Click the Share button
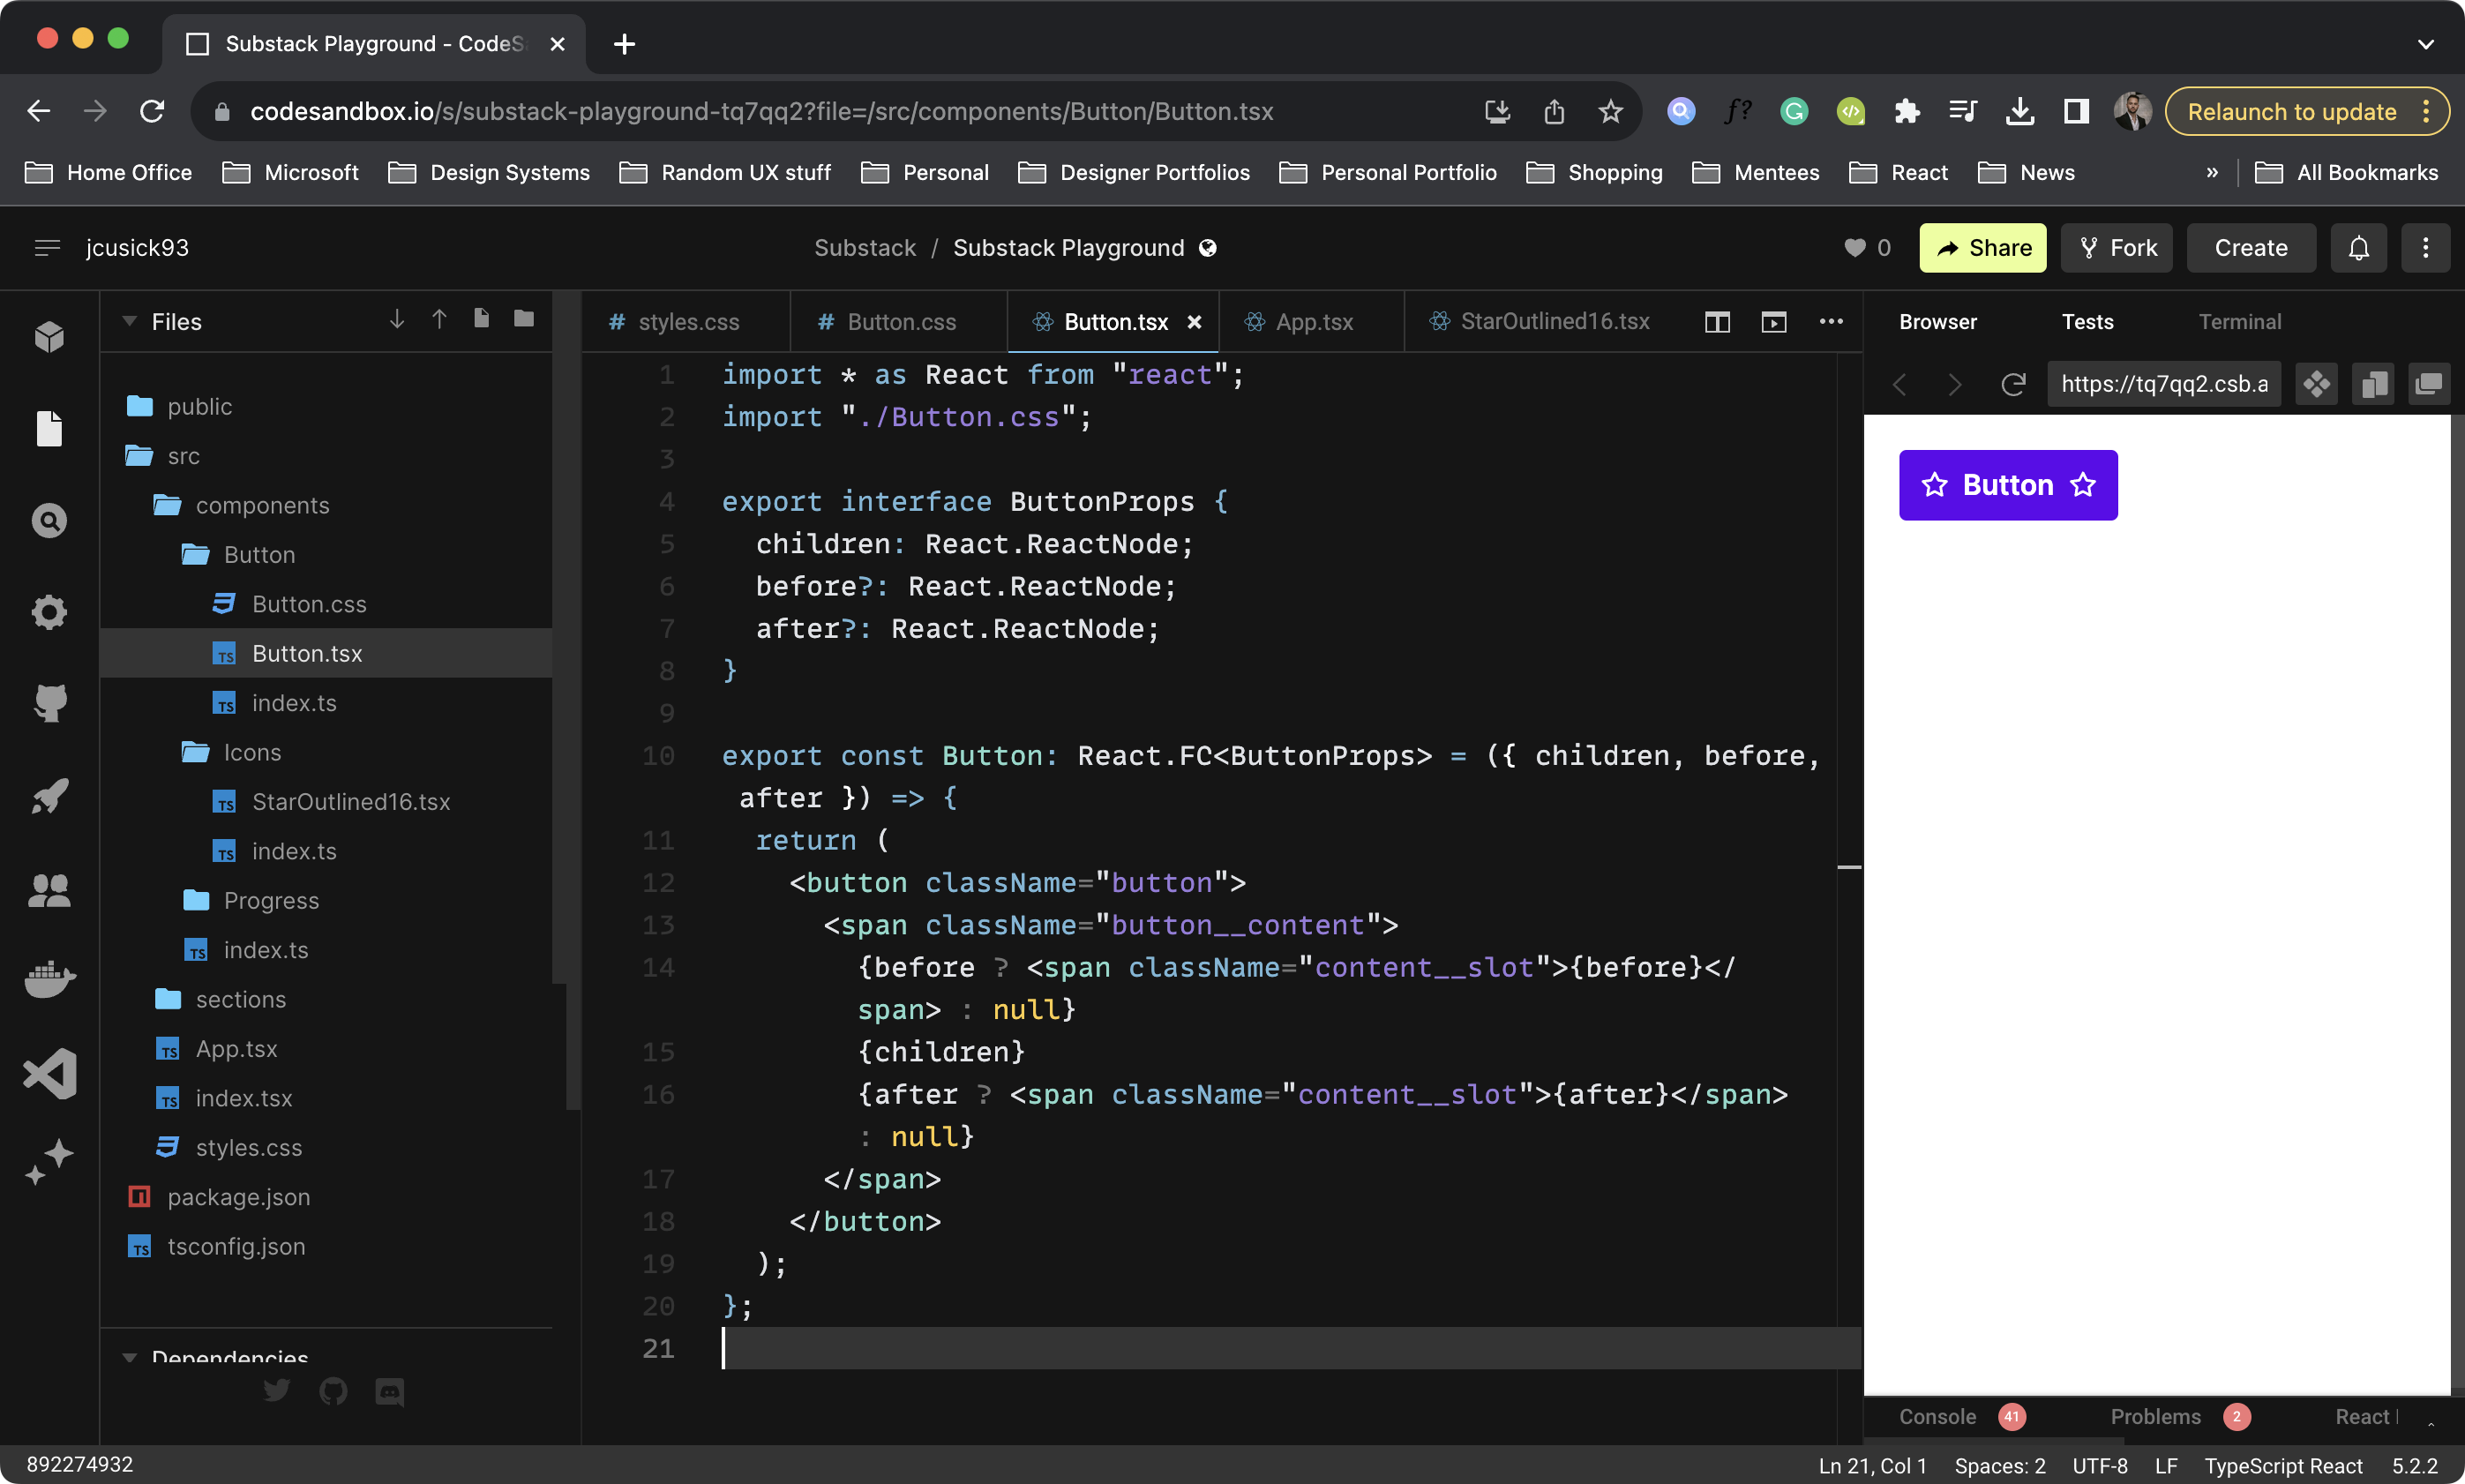The height and width of the screenshot is (1484, 2465). (x=1982, y=248)
